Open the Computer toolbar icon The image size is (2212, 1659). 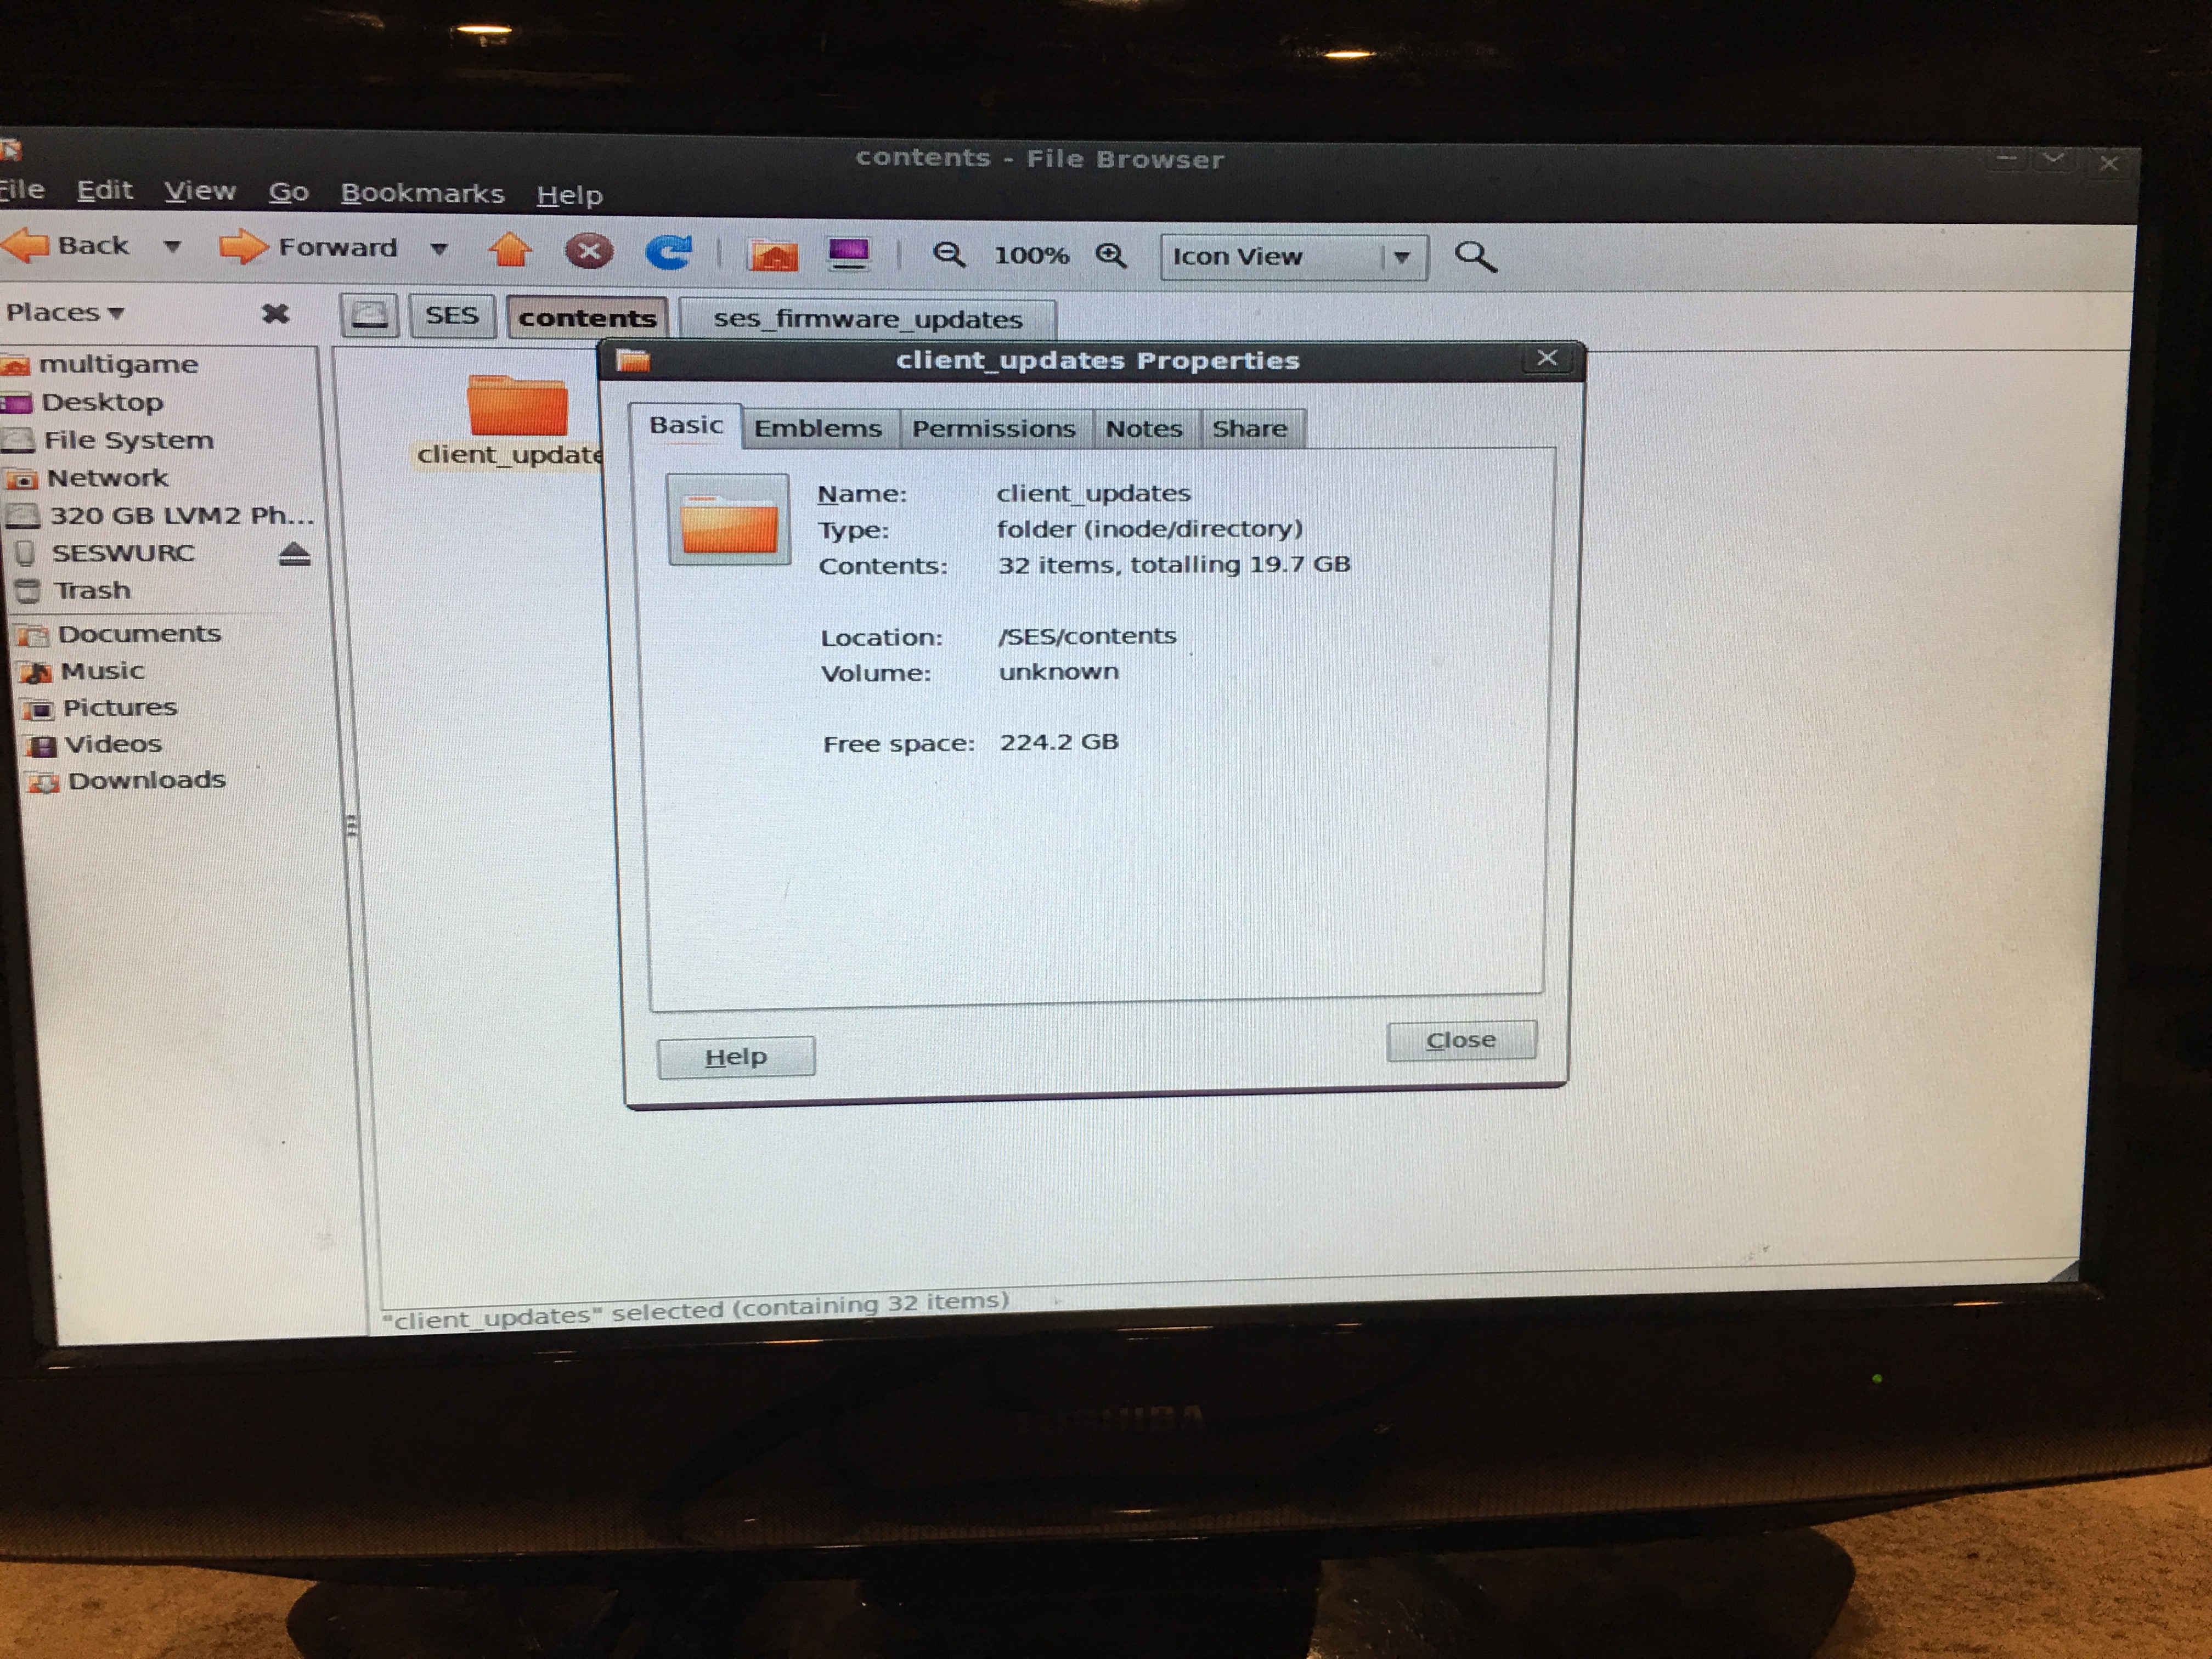coord(849,254)
